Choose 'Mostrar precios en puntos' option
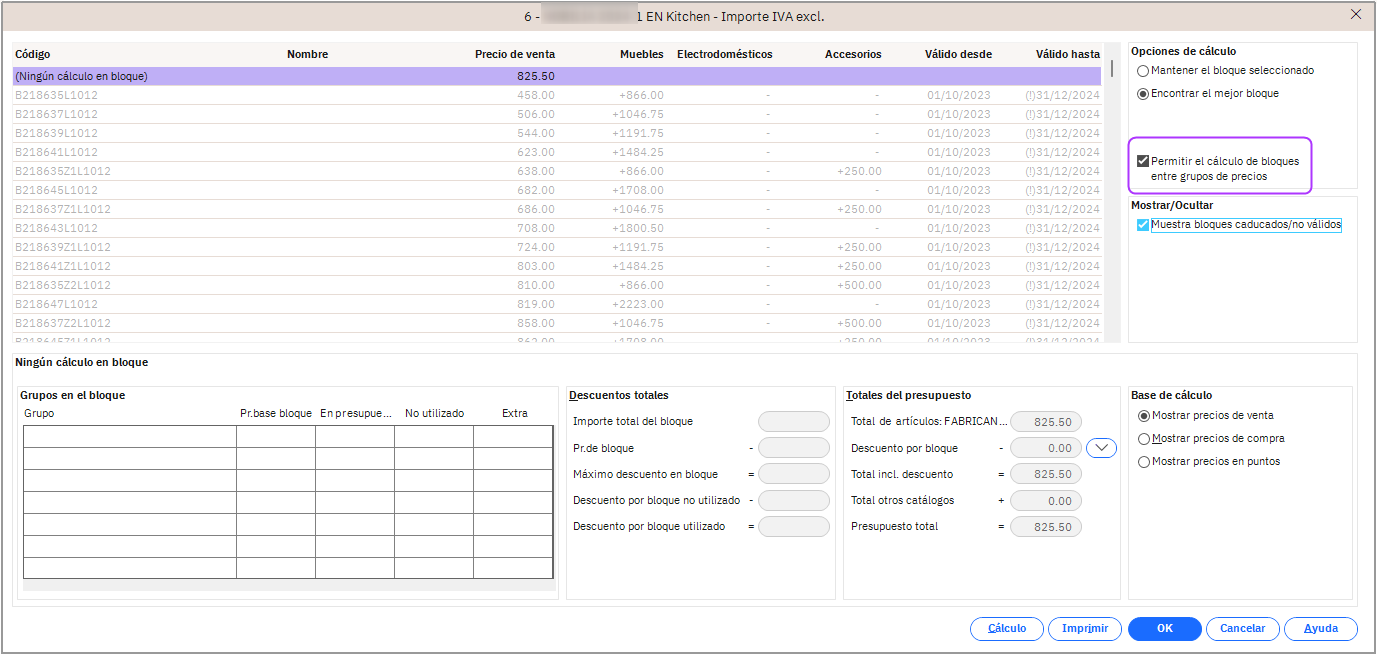This screenshot has width=1377, height=655. [1144, 462]
